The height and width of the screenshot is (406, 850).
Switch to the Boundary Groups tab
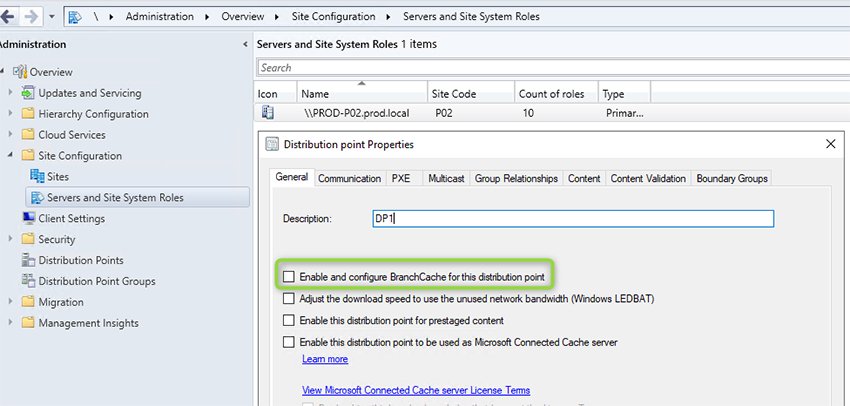[x=732, y=178]
